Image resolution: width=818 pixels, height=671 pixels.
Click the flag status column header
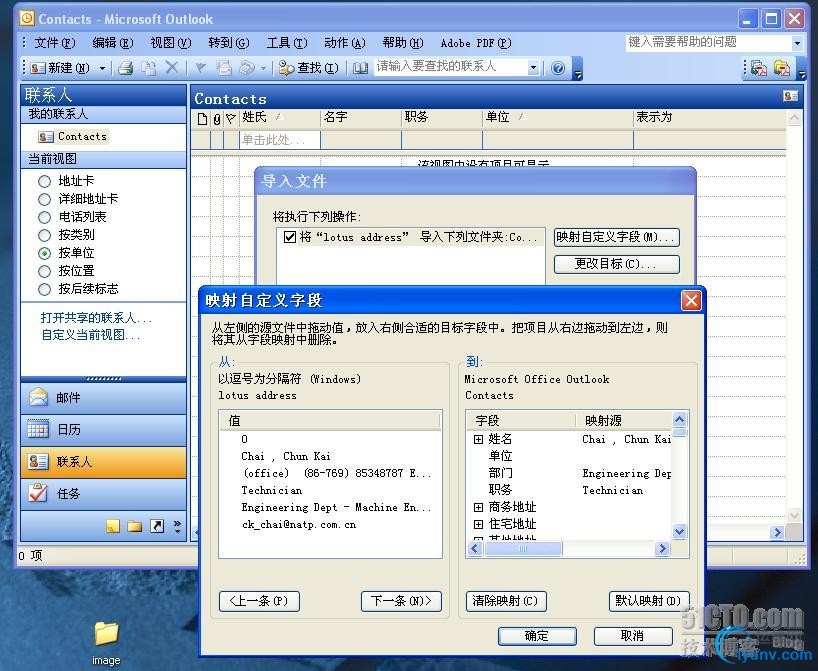[231, 119]
